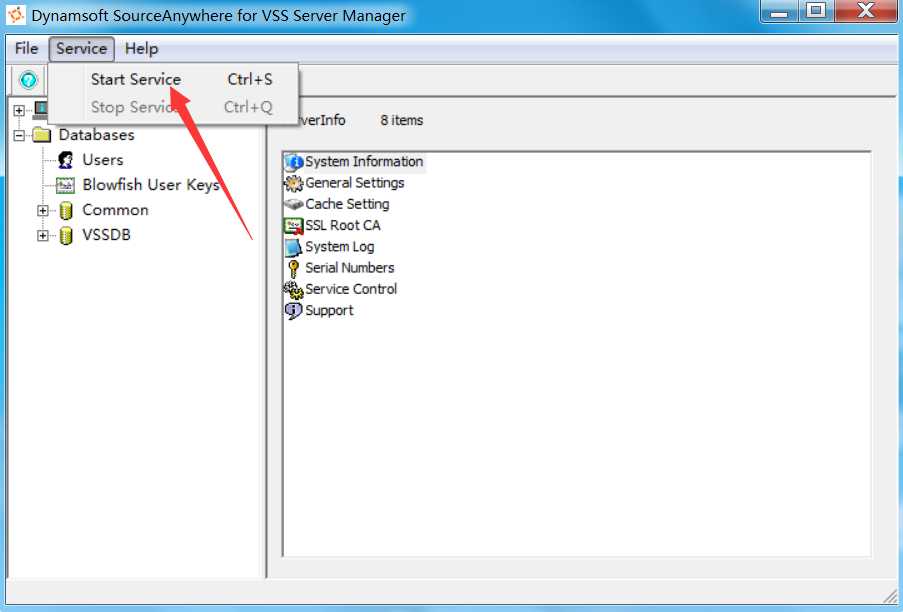The height and width of the screenshot is (612, 903).
Task: Expand the VSSDB database node
Action: click(43, 235)
